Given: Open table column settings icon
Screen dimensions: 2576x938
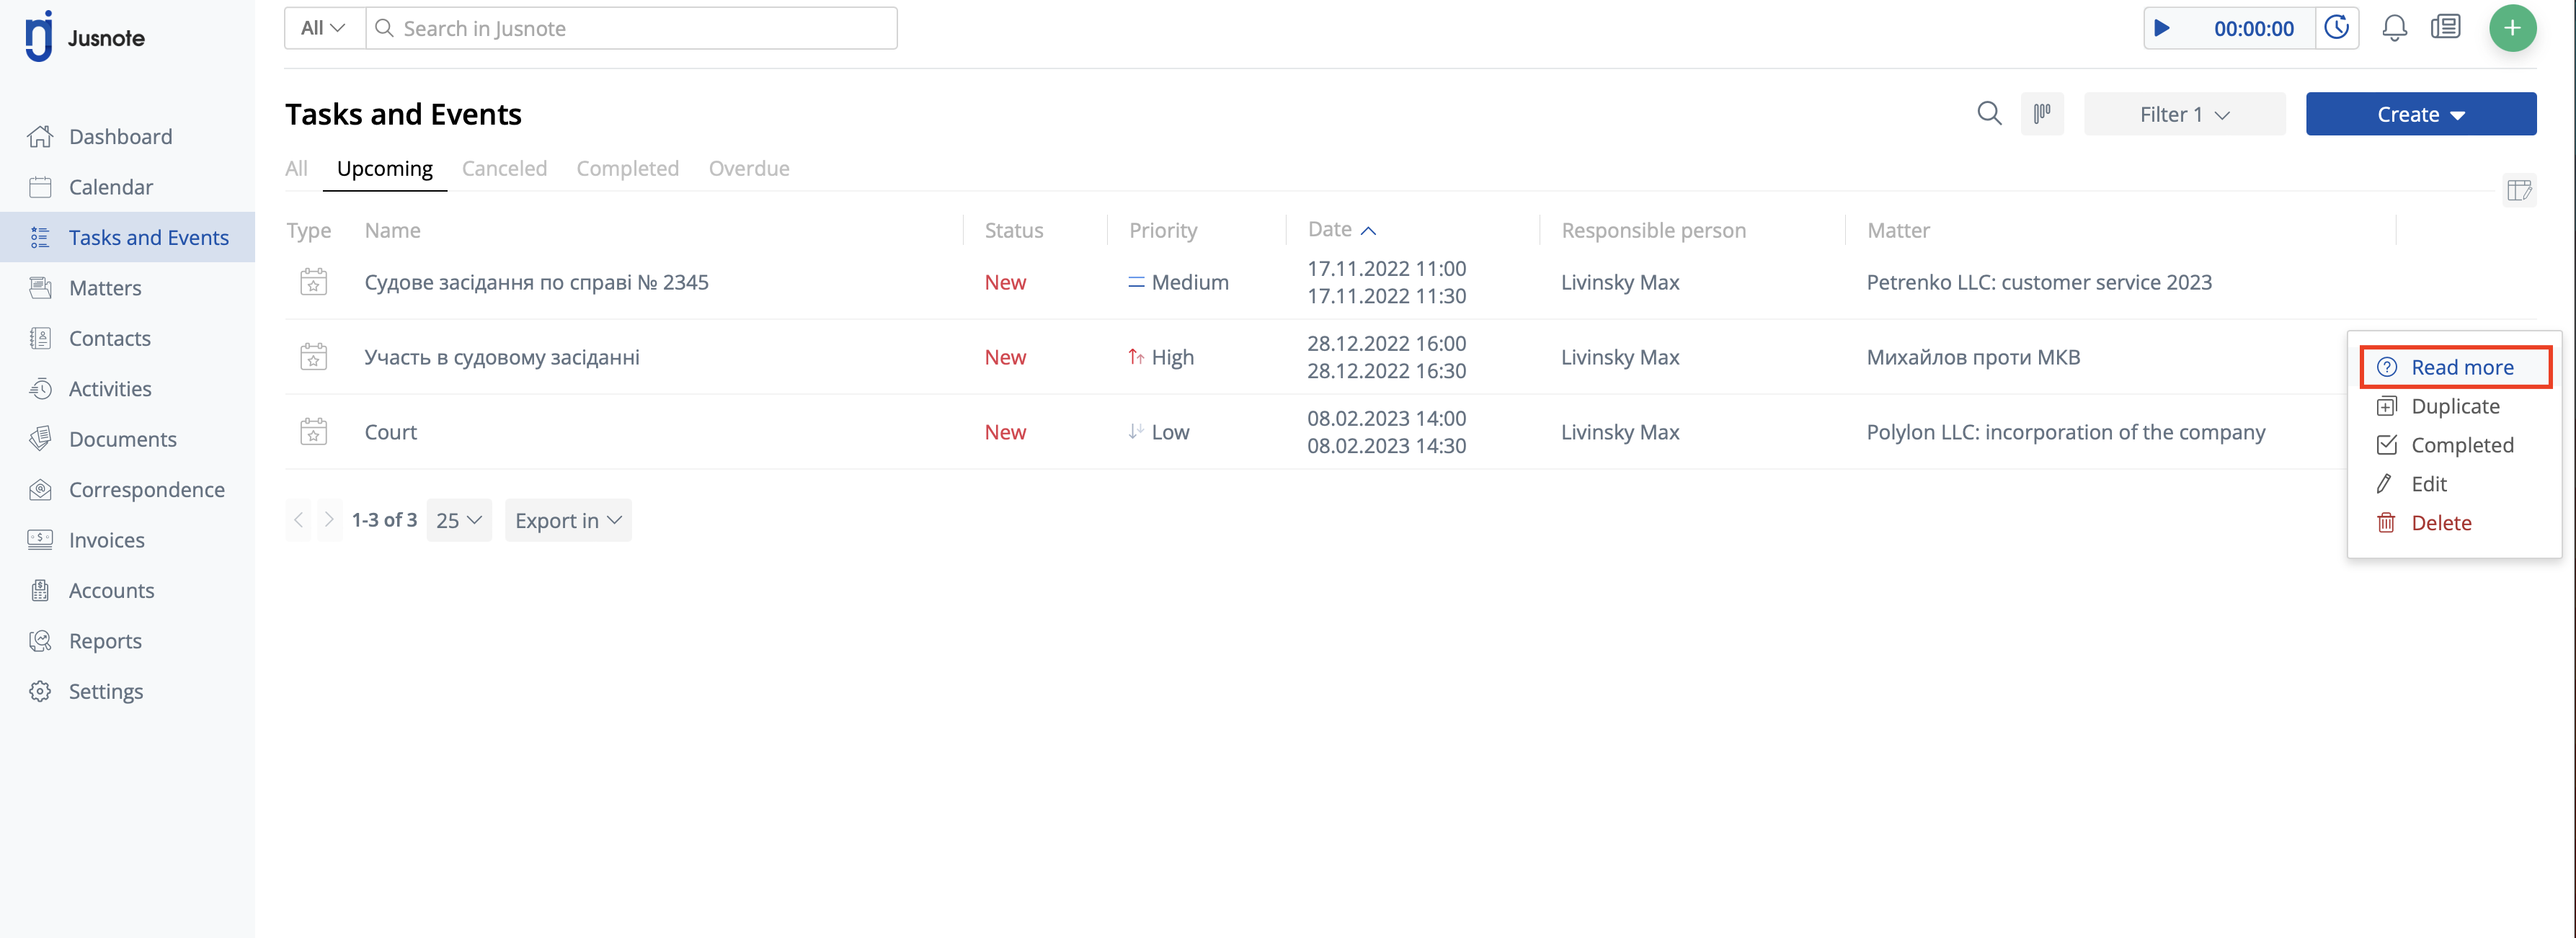Looking at the screenshot, I should tap(2519, 189).
